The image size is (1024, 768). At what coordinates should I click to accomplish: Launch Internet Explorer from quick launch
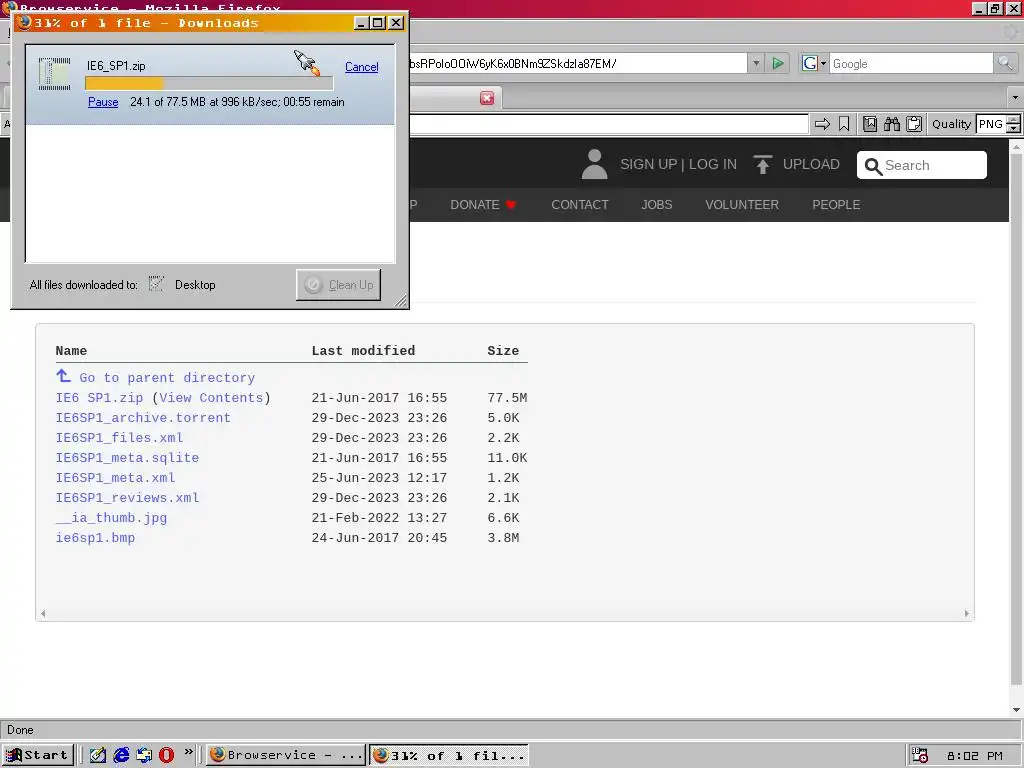pos(121,756)
